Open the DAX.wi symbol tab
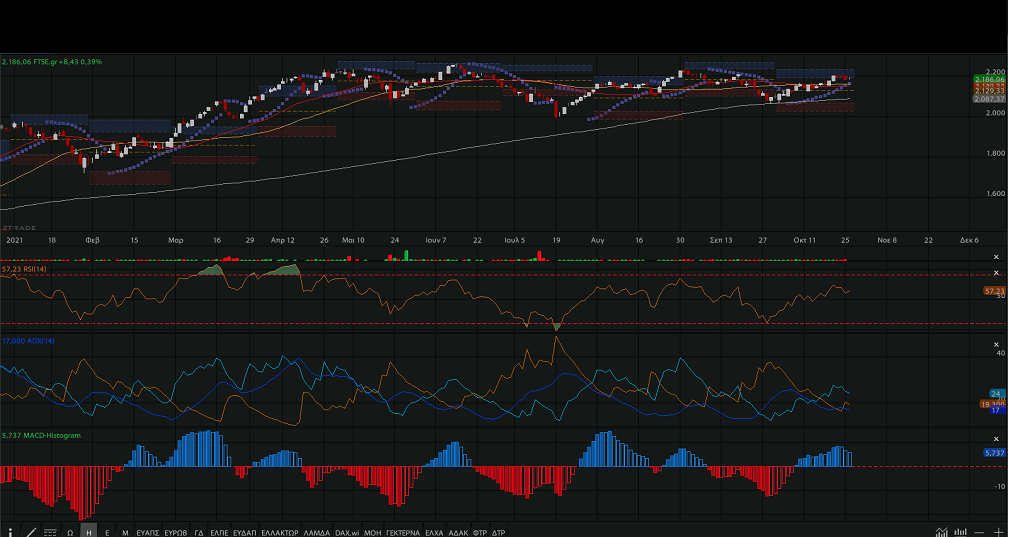 pyautogui.click(x=347, y=532)
